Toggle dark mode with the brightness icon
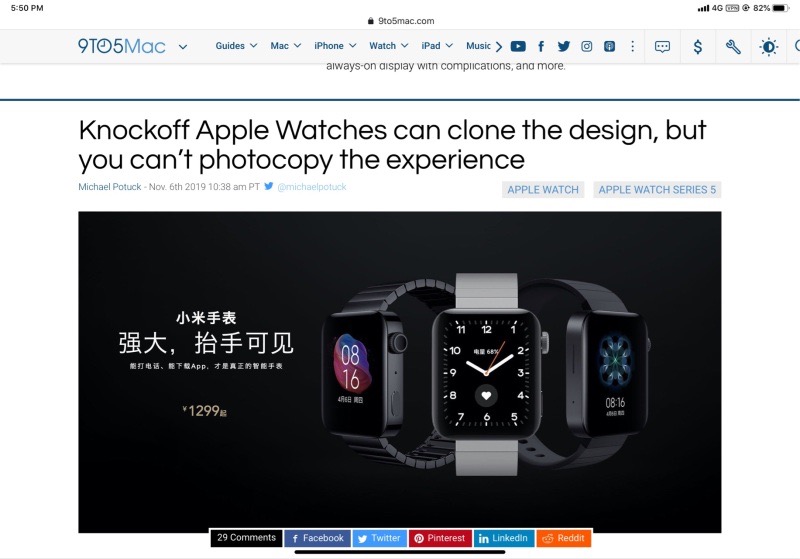 click(x=768, y=47)
